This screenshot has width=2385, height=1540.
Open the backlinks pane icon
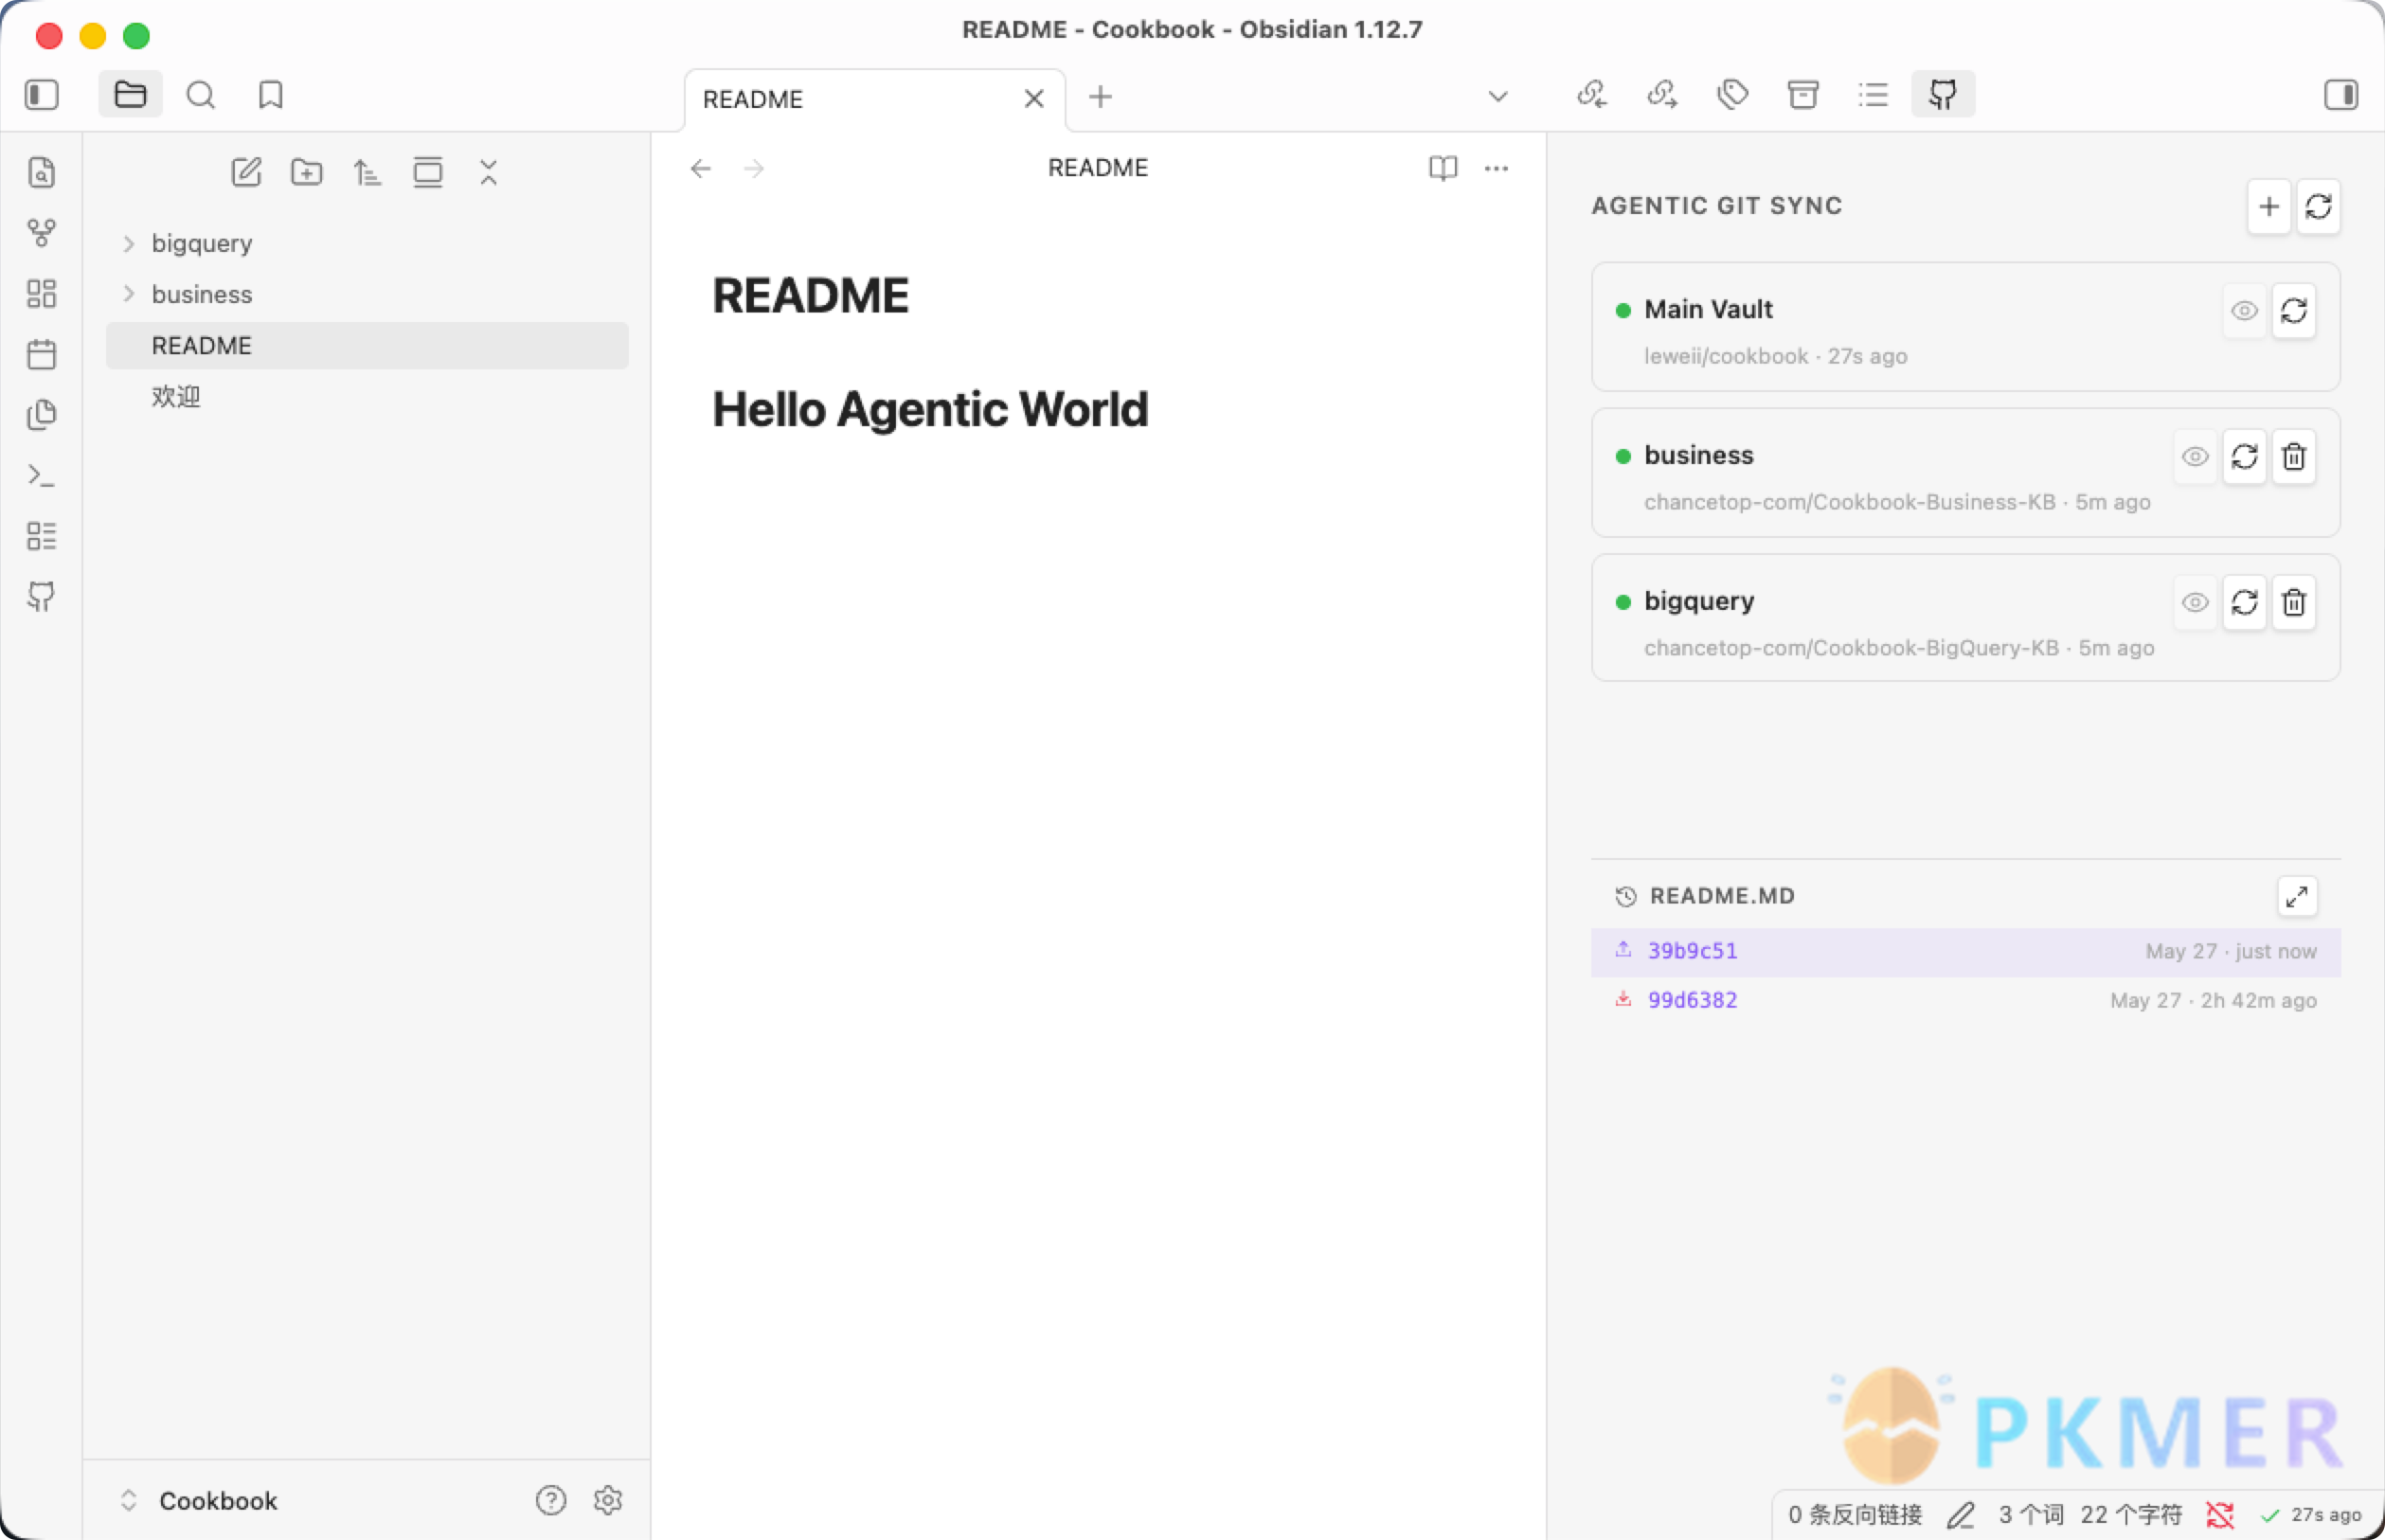pyautogui.click(x=1592, y=95)
